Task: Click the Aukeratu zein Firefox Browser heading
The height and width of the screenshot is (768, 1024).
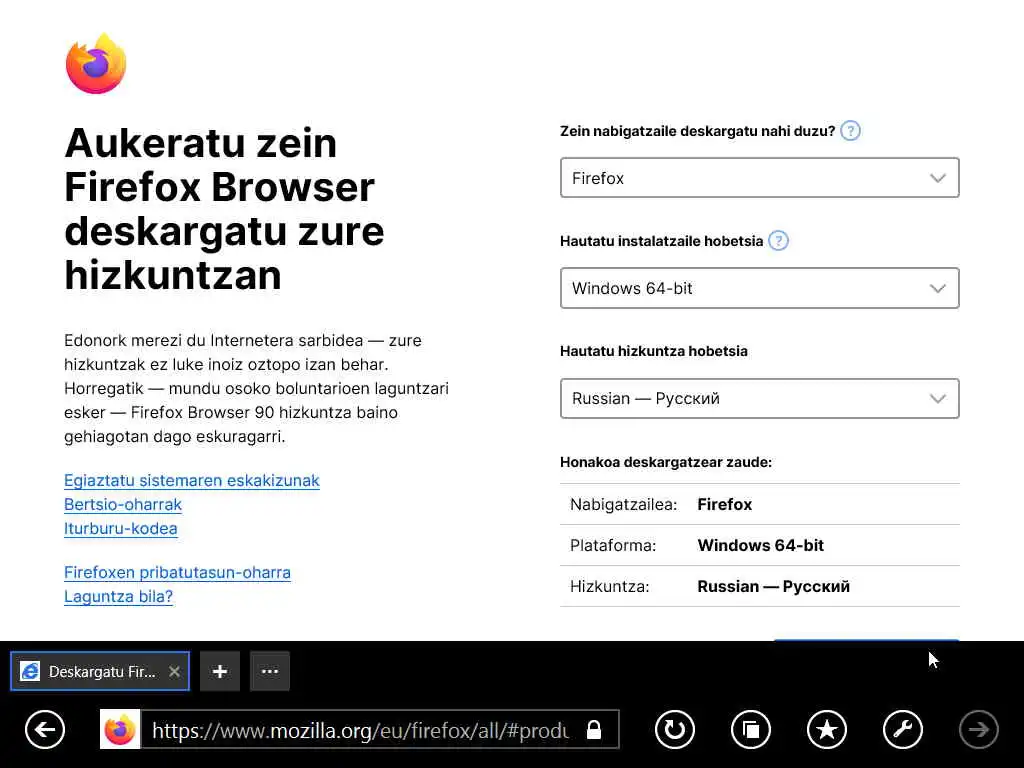Action: [224, 209]
